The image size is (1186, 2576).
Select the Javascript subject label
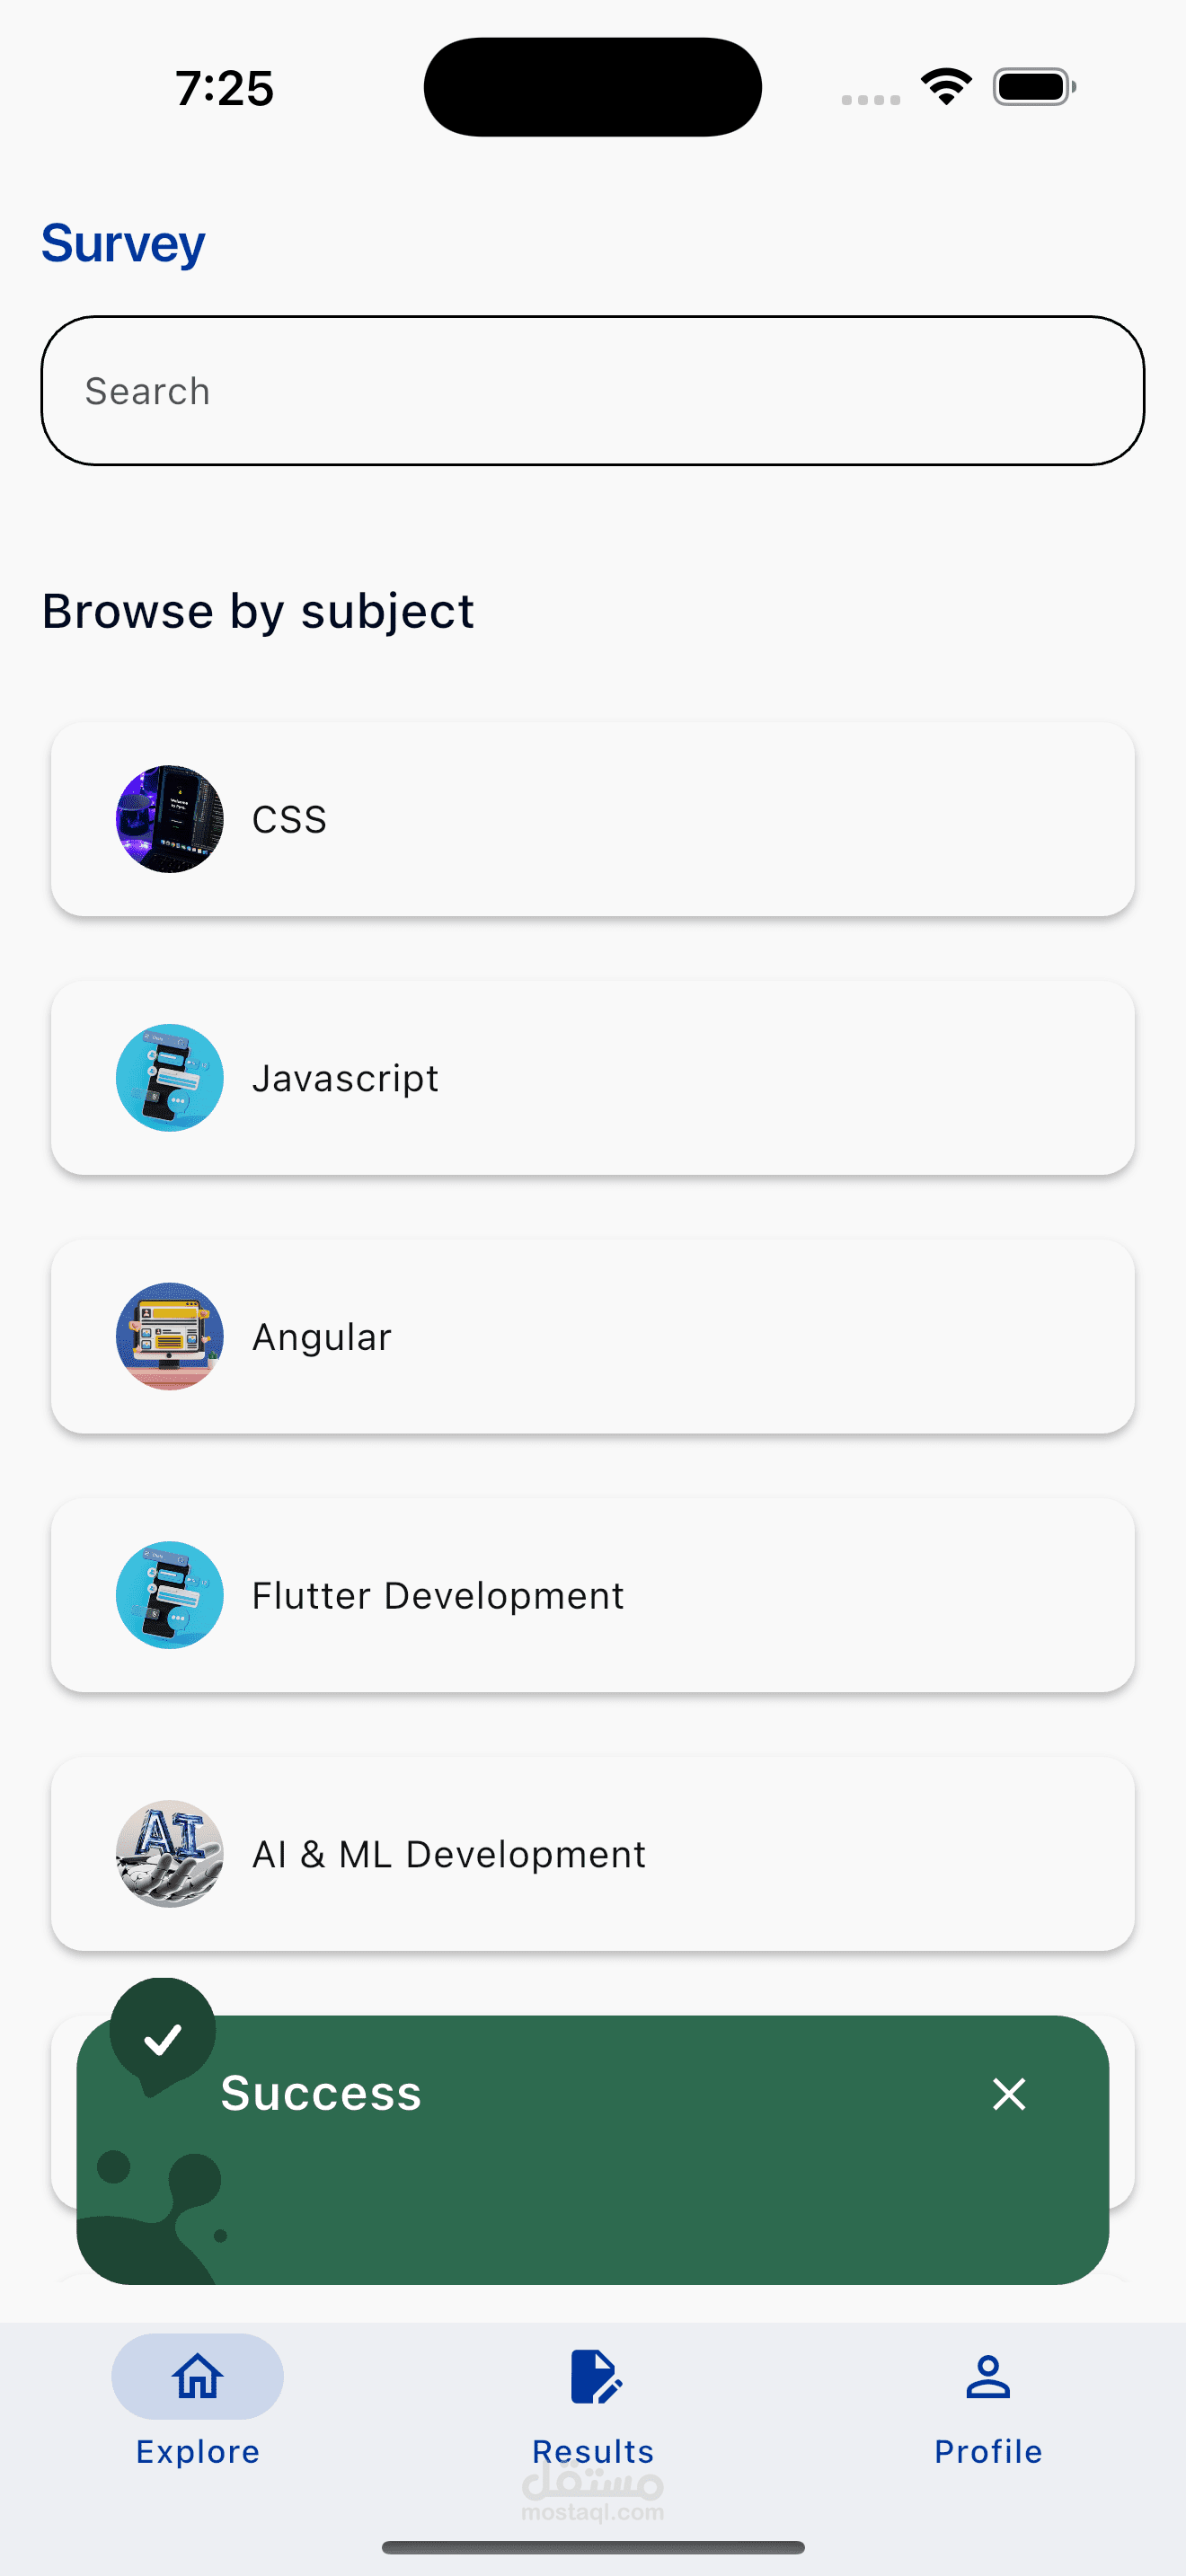(x=345, y=1078)
